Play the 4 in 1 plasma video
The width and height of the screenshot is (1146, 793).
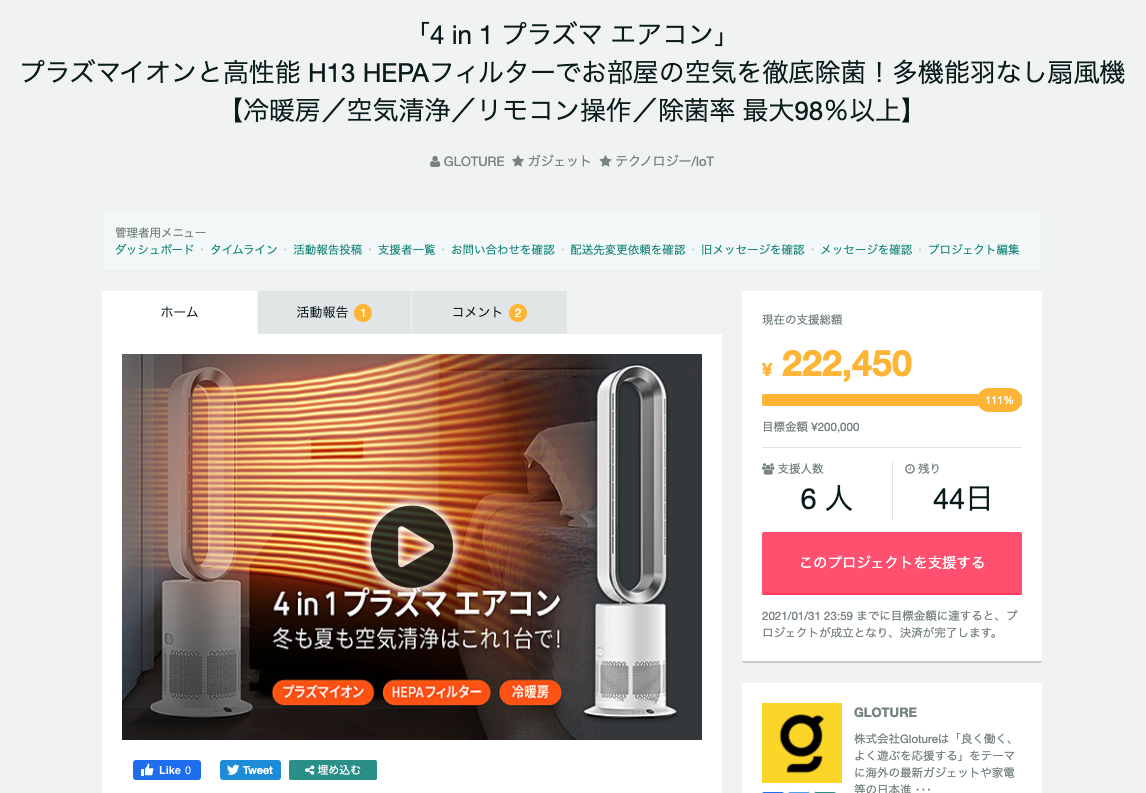click(x=411, y=546)
